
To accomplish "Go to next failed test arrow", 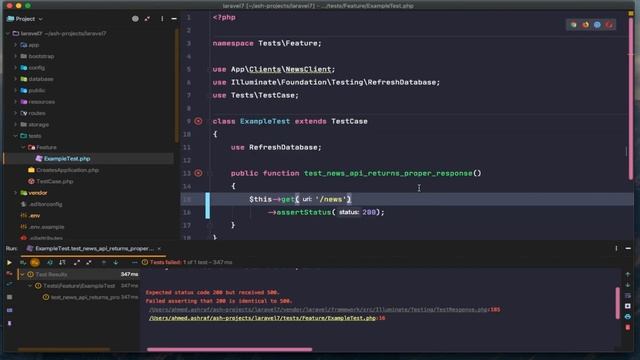I will (x=116, y=262).
